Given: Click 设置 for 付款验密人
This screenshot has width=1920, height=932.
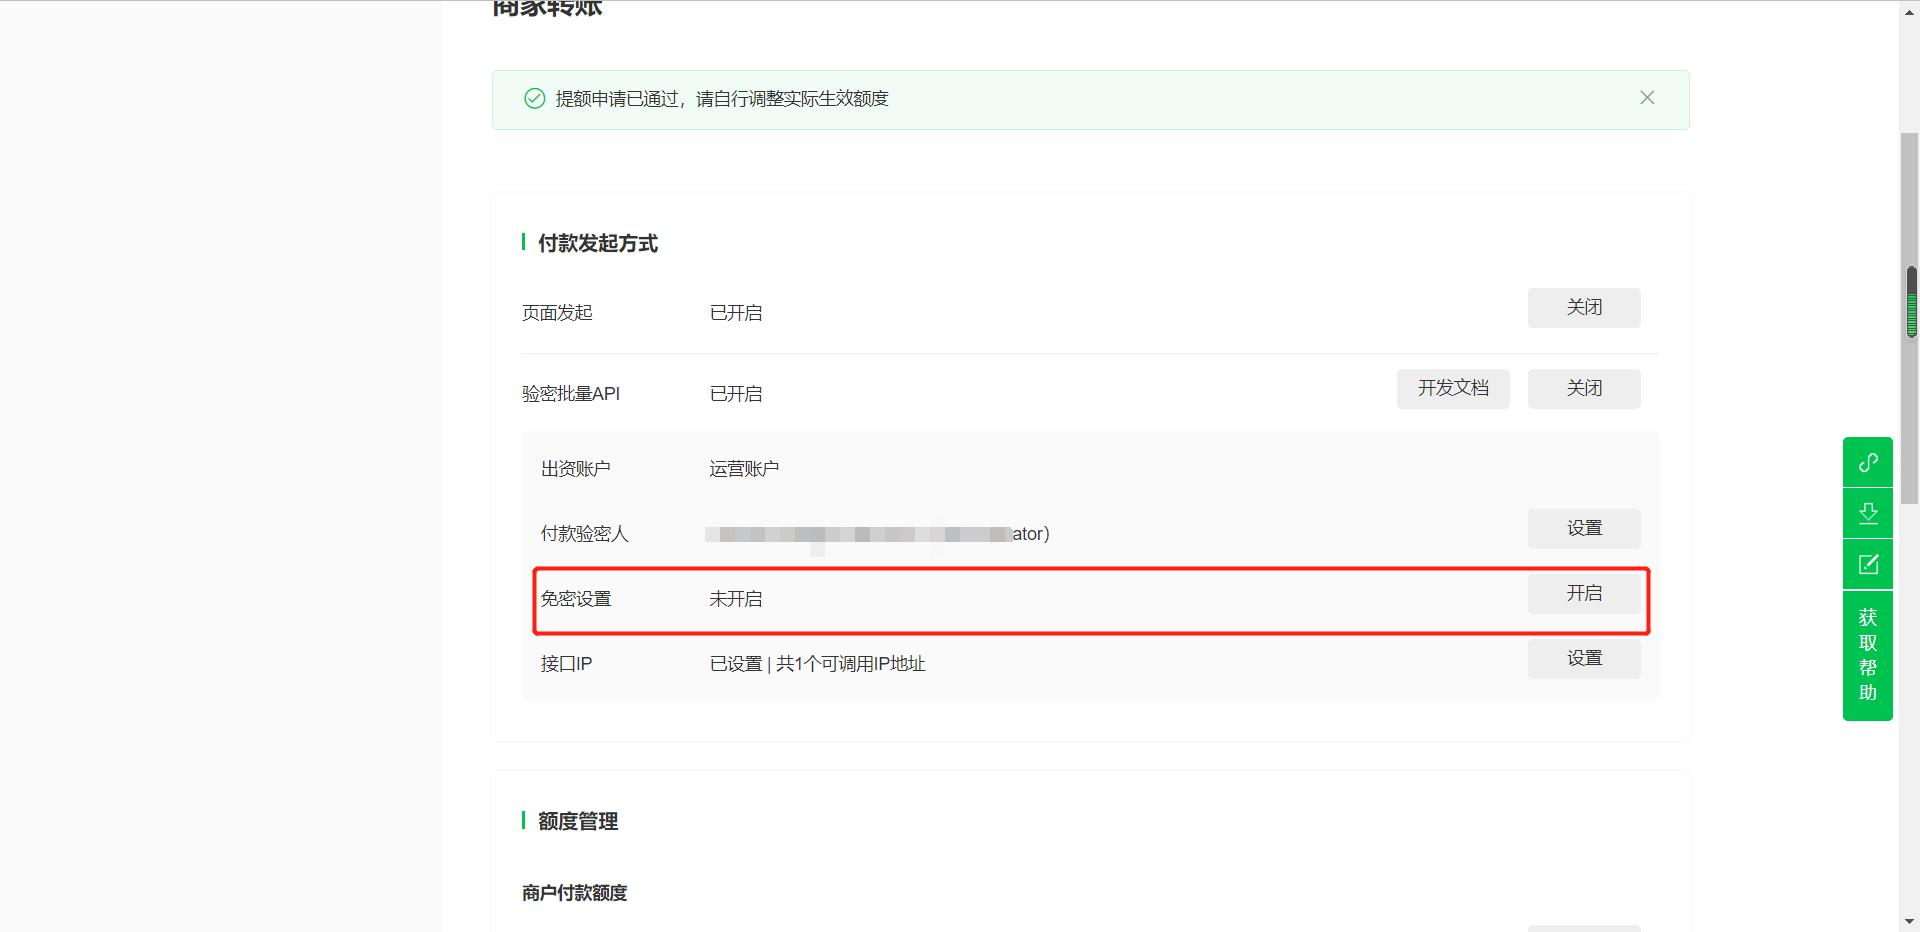Looking at the screenshot, I should point(1583,529).
